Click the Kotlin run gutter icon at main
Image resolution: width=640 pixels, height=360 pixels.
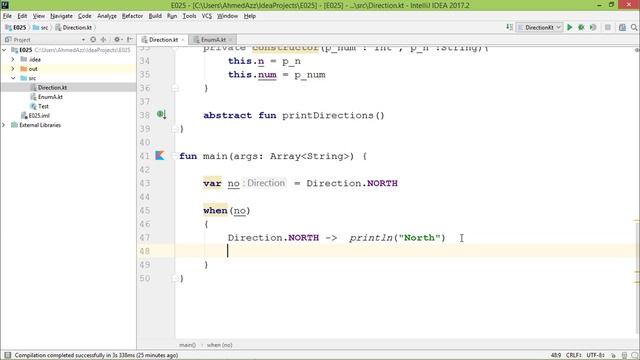(160, 156)
